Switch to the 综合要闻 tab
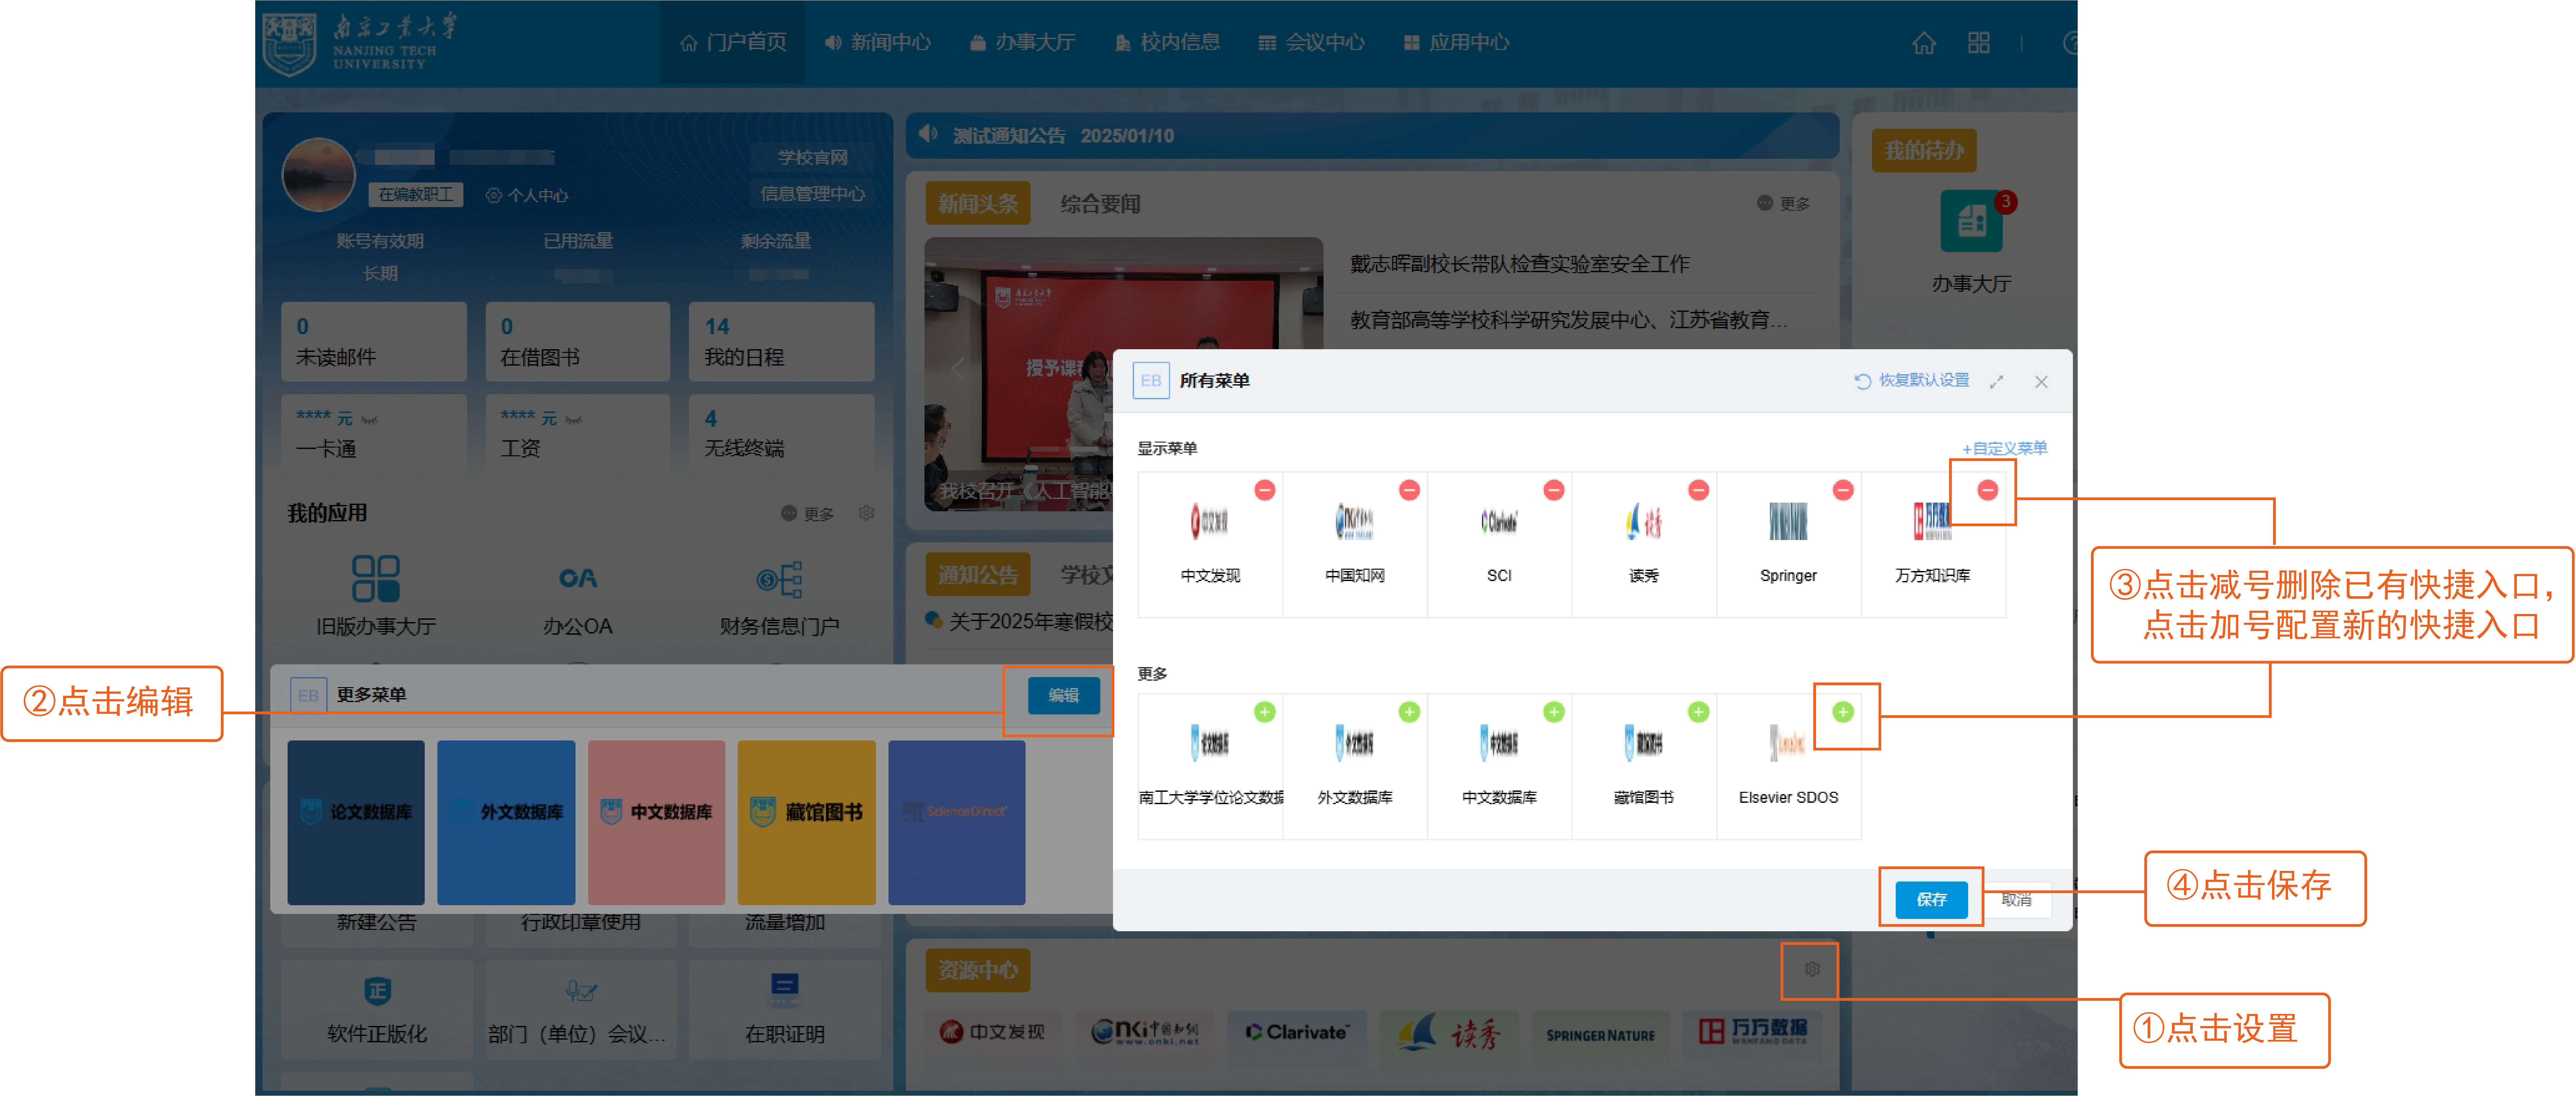Viewport: 2576px width, 1096px height. pos(1100,204)
